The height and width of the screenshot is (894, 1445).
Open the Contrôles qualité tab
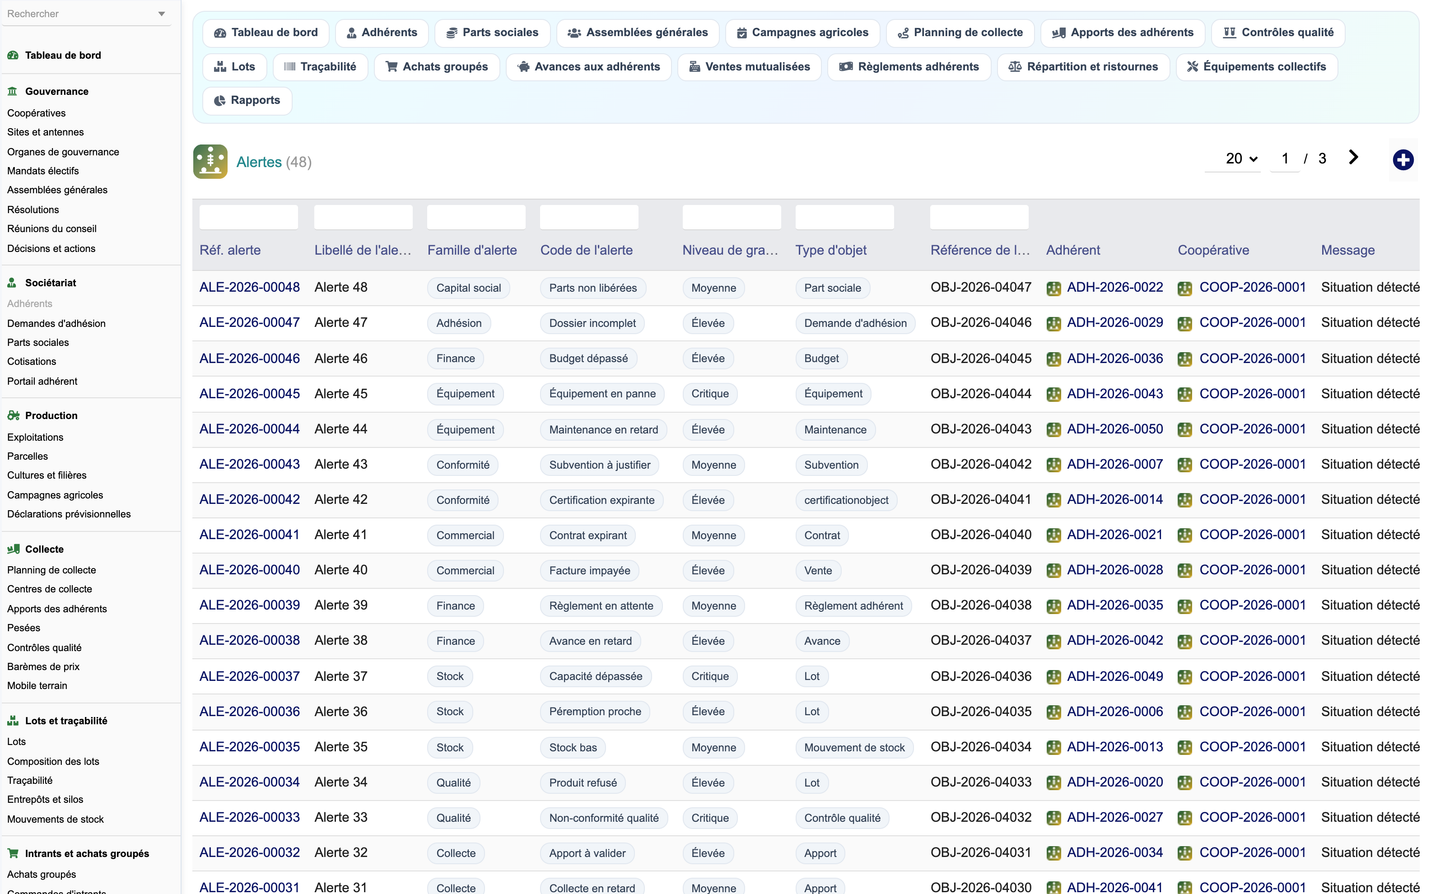(1278, 33)
